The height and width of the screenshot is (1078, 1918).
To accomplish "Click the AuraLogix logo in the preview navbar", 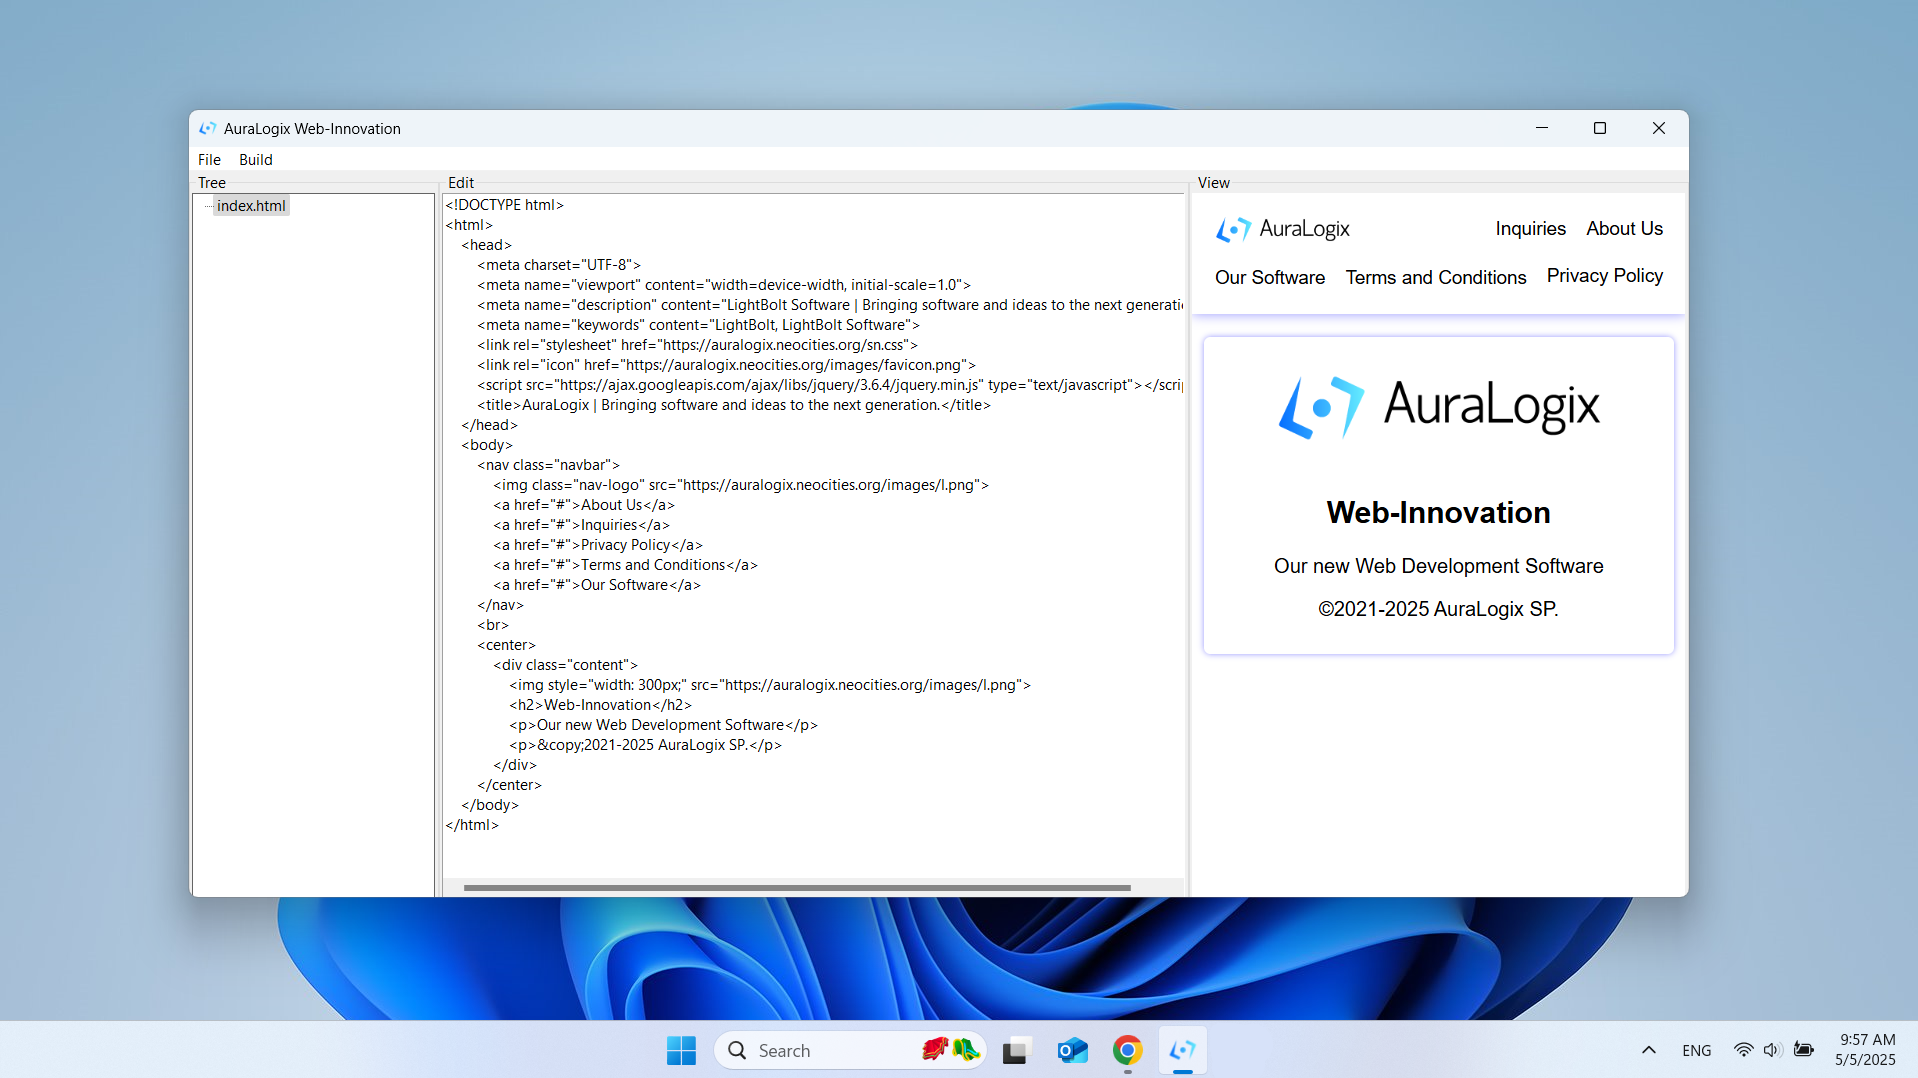I will [x=1282, y=229].
